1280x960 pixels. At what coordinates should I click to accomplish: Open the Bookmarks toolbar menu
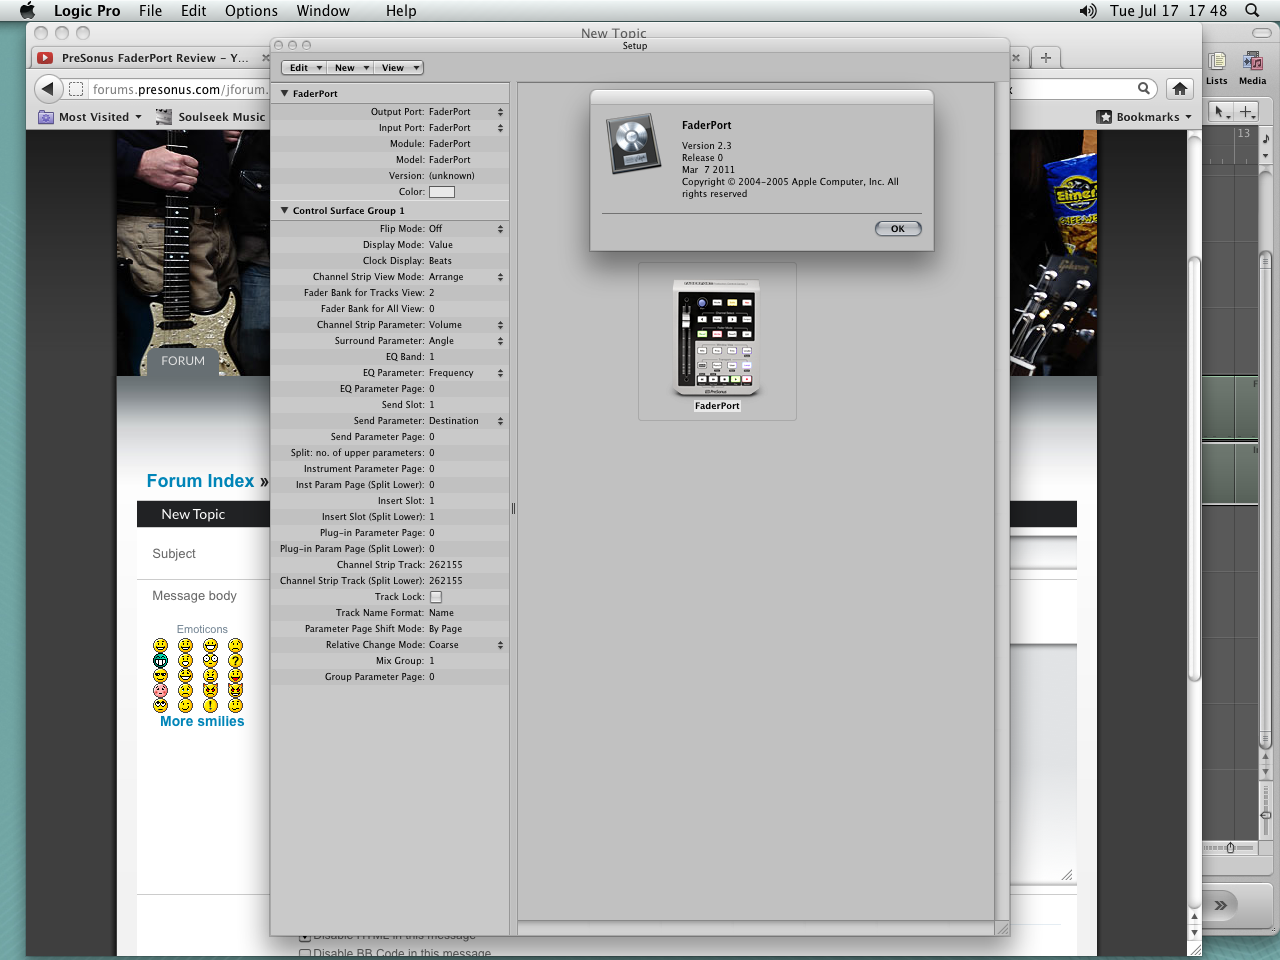[1146, 117]
